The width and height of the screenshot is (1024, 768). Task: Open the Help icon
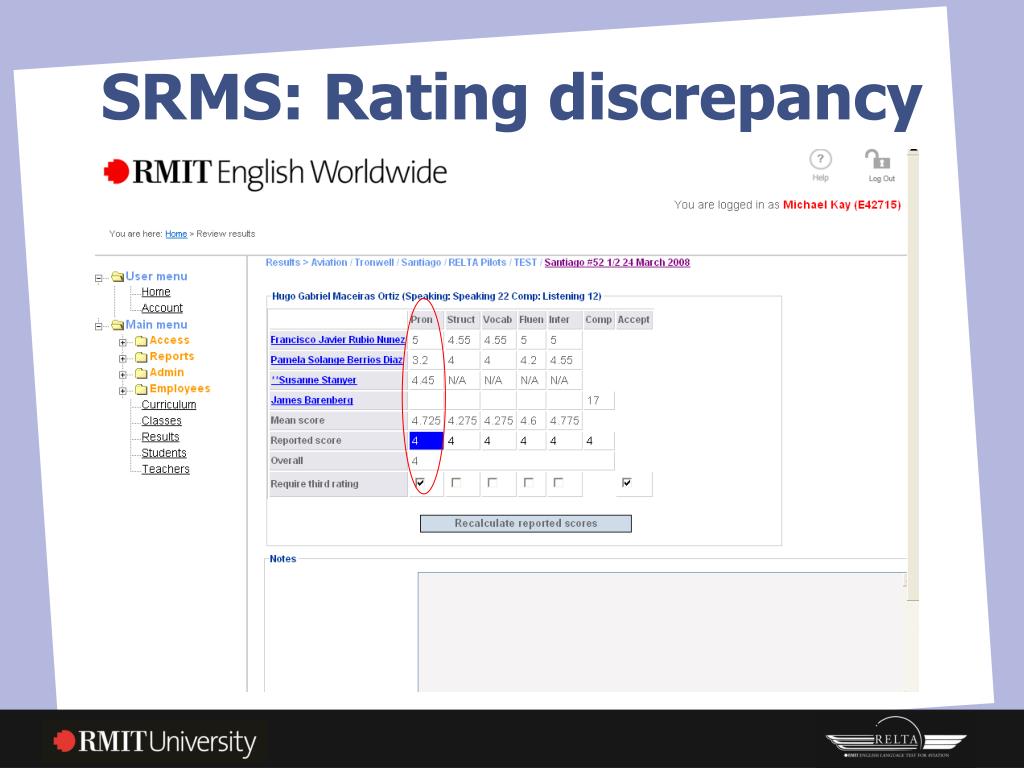[820, 159]
